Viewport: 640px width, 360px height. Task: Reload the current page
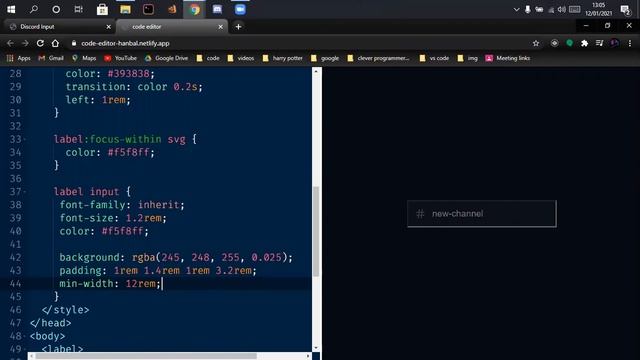pos(40,43)
